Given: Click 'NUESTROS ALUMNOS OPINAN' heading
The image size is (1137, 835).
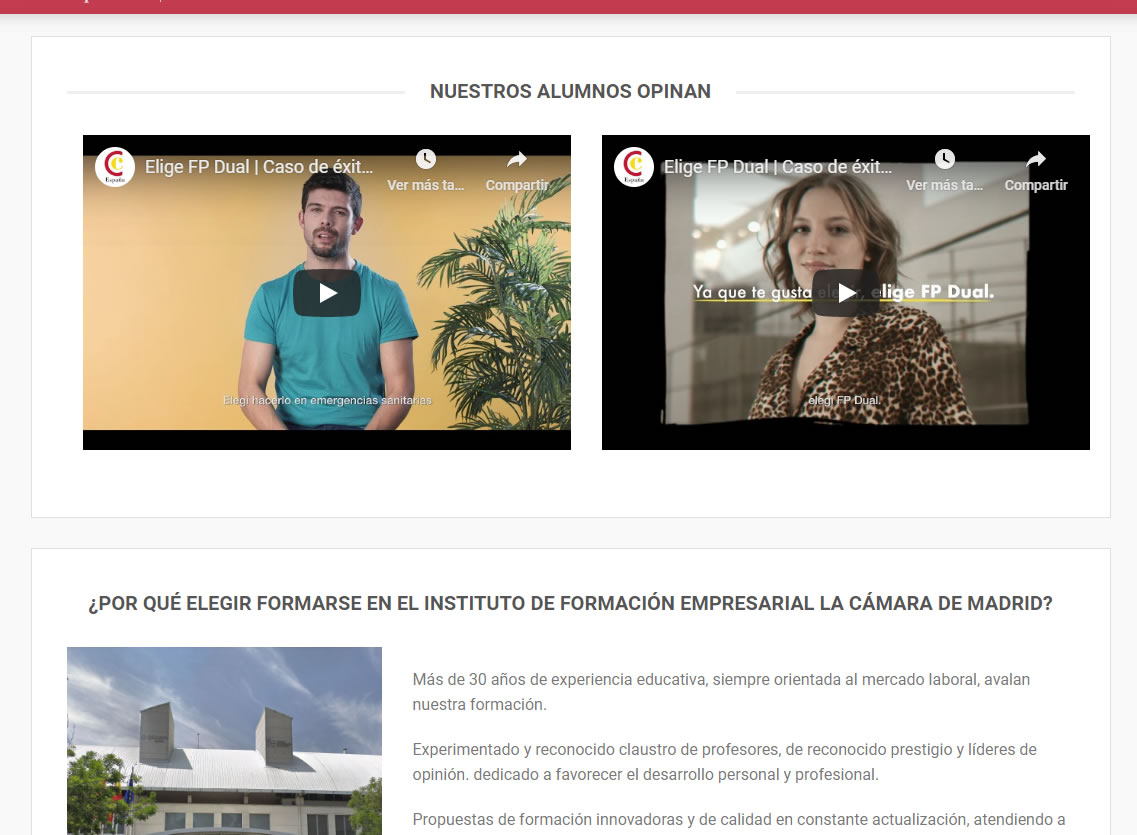Looking at the screenshot, I should (x=570, y=91).
